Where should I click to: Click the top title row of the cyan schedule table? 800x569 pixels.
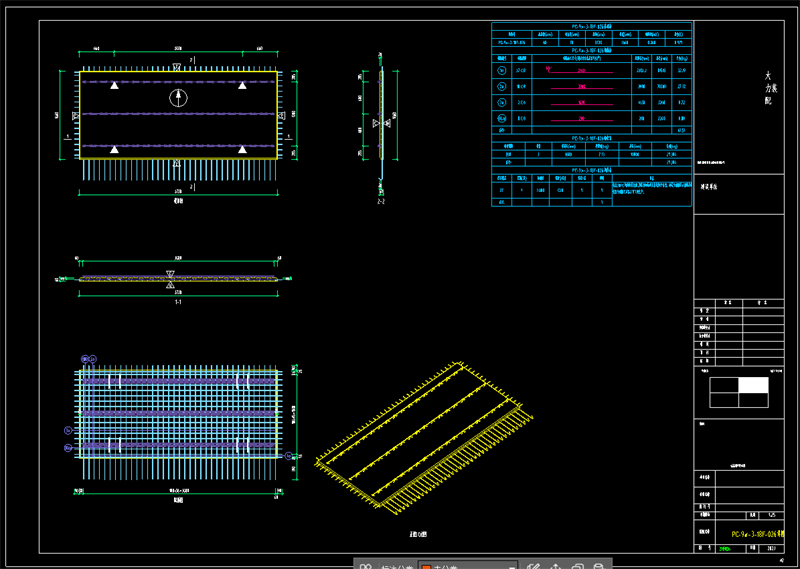(x=591, y=26)
